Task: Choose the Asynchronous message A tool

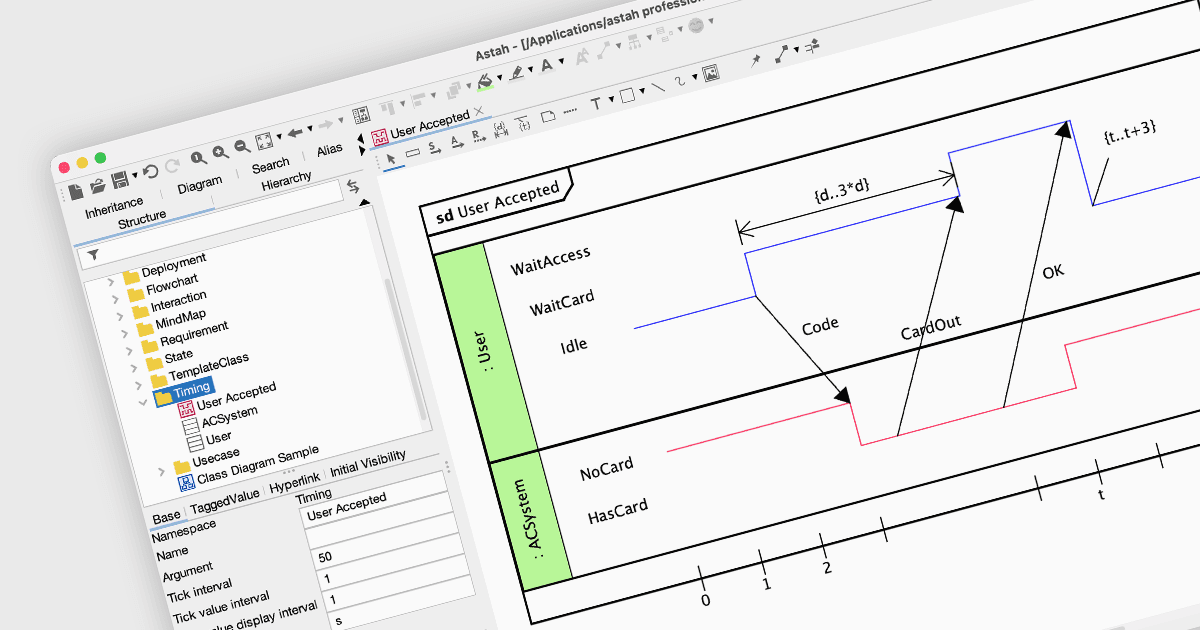Action: click(456, 142)
